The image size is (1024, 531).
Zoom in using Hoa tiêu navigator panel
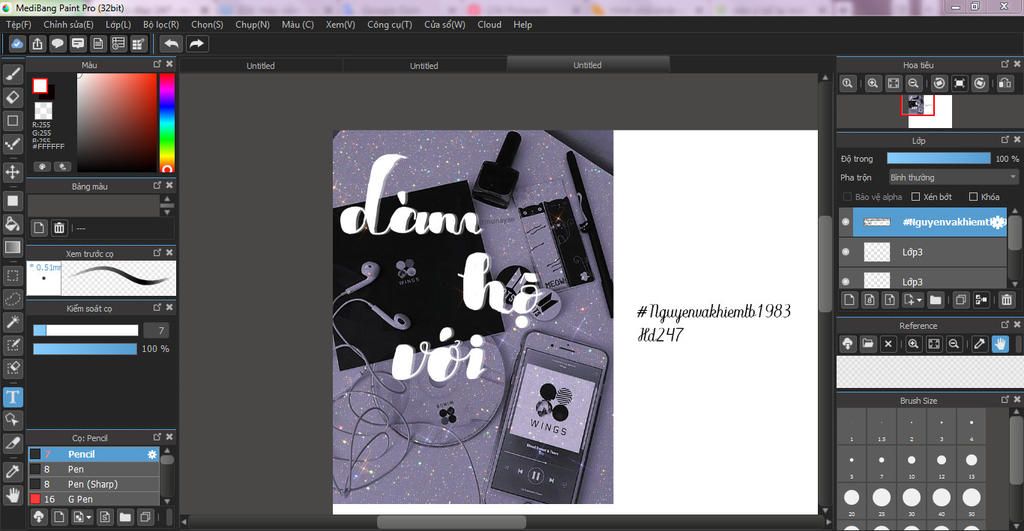[872, 83]
